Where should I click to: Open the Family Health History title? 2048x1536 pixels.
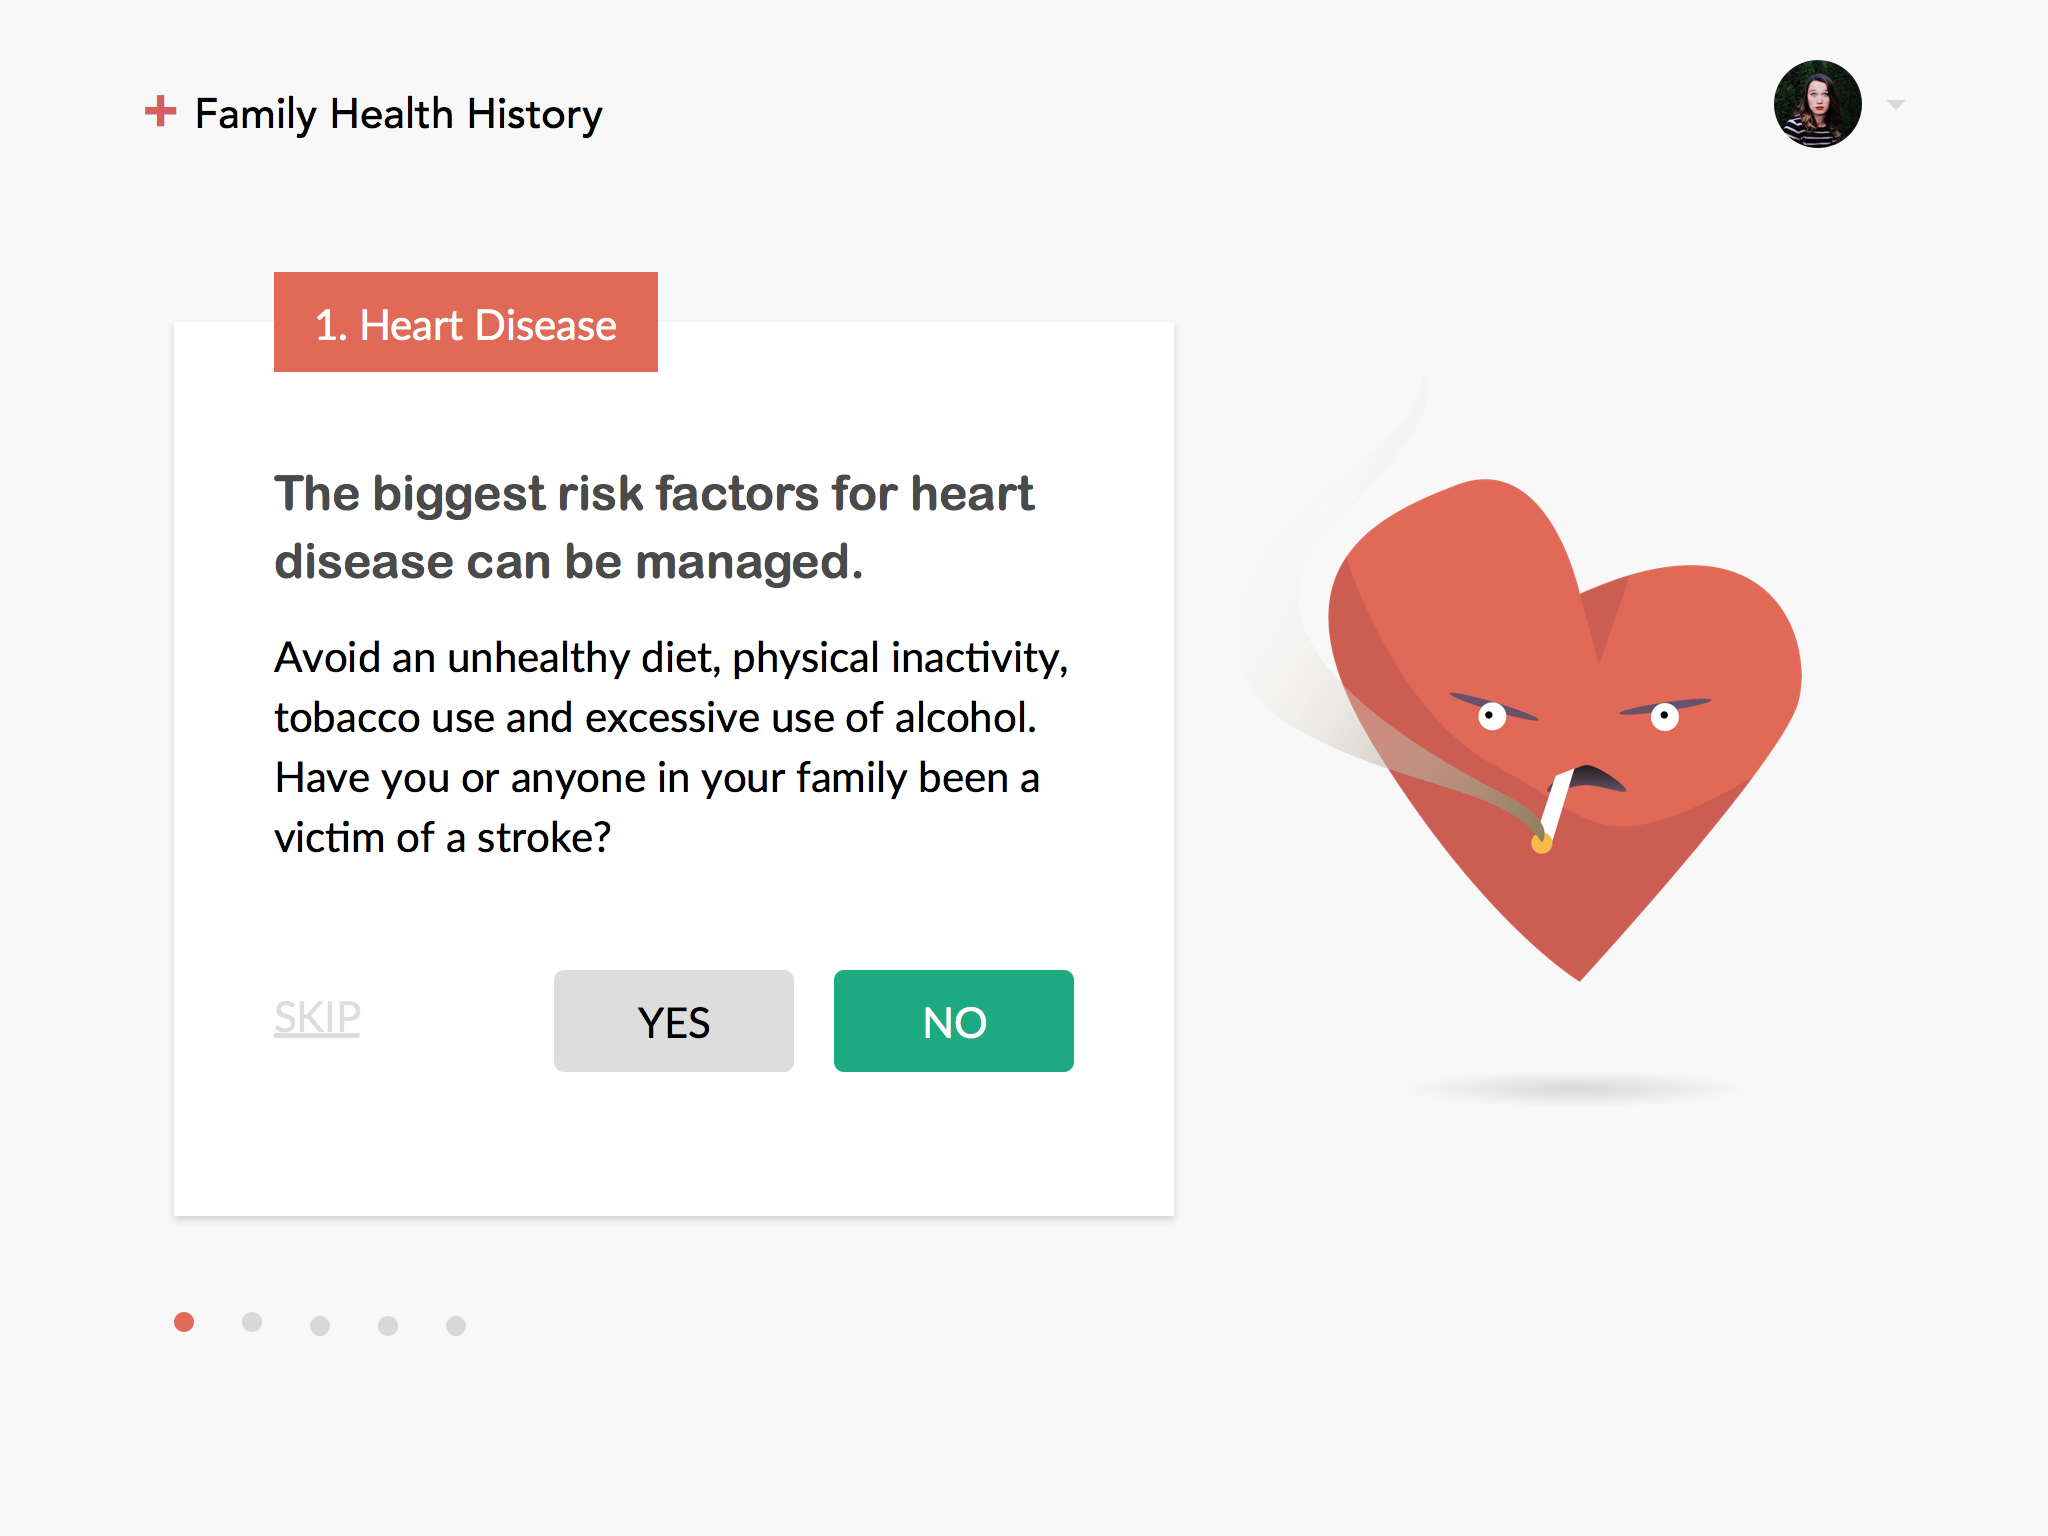pos(399,115)
